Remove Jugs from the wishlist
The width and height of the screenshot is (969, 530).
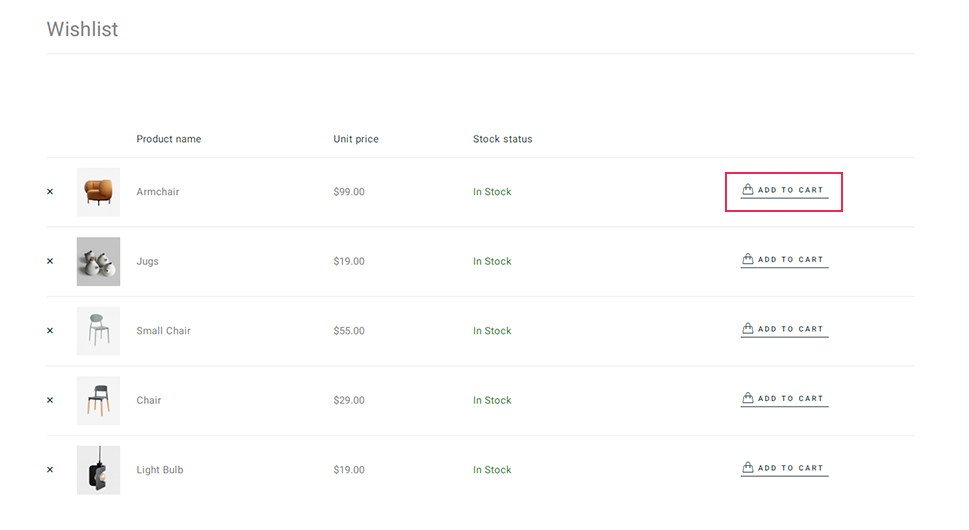coord(50,262)
